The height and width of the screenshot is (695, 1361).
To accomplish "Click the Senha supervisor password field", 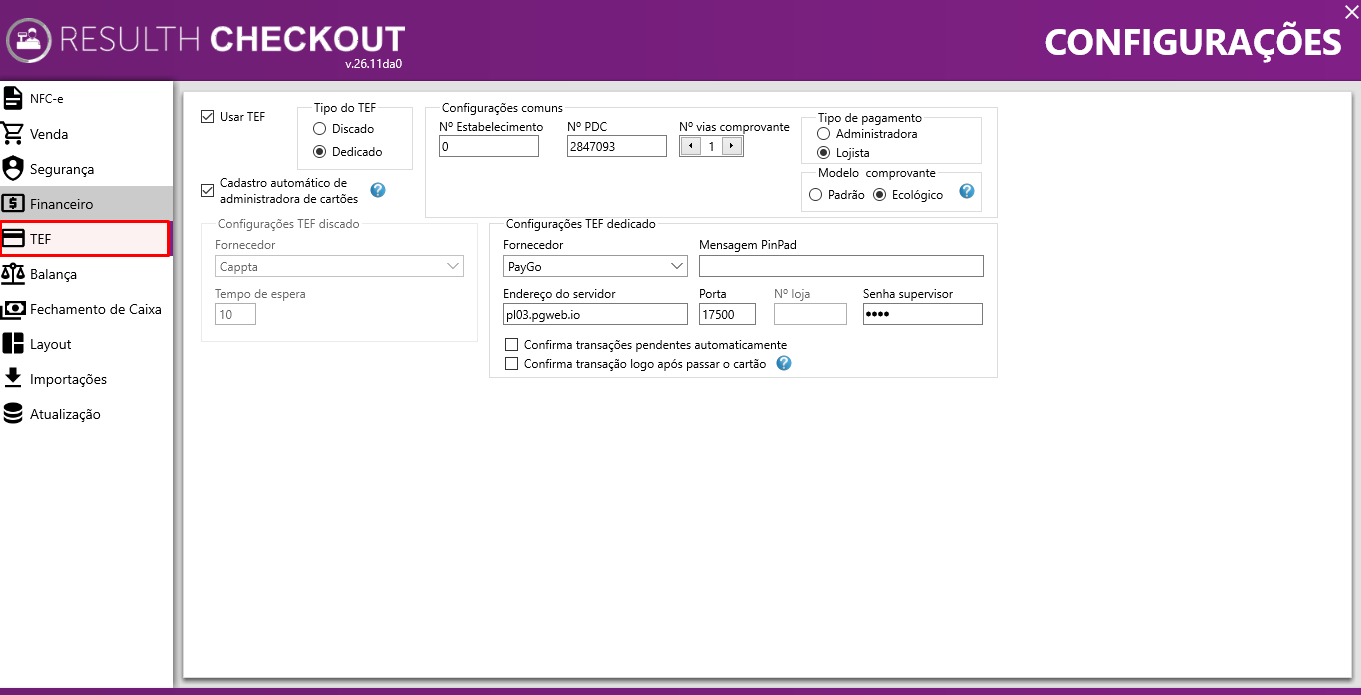I will click(923, 314).
